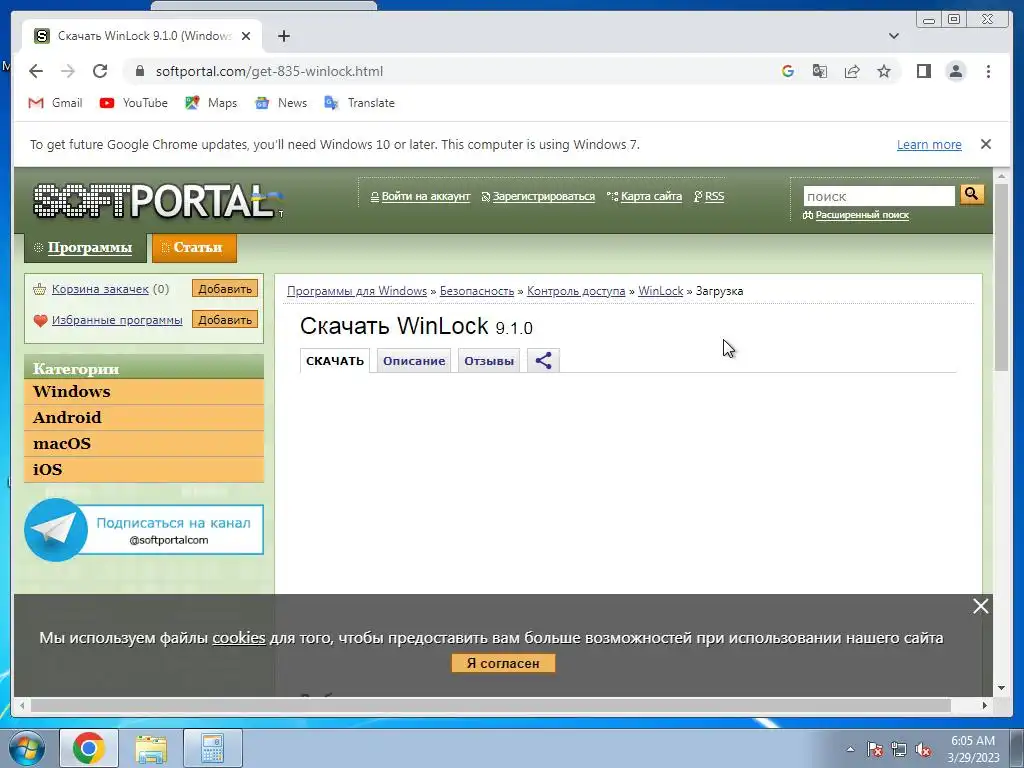Click the vertical page scrollbar
Screen dimensions: 1024x768
coord(1001,277)
